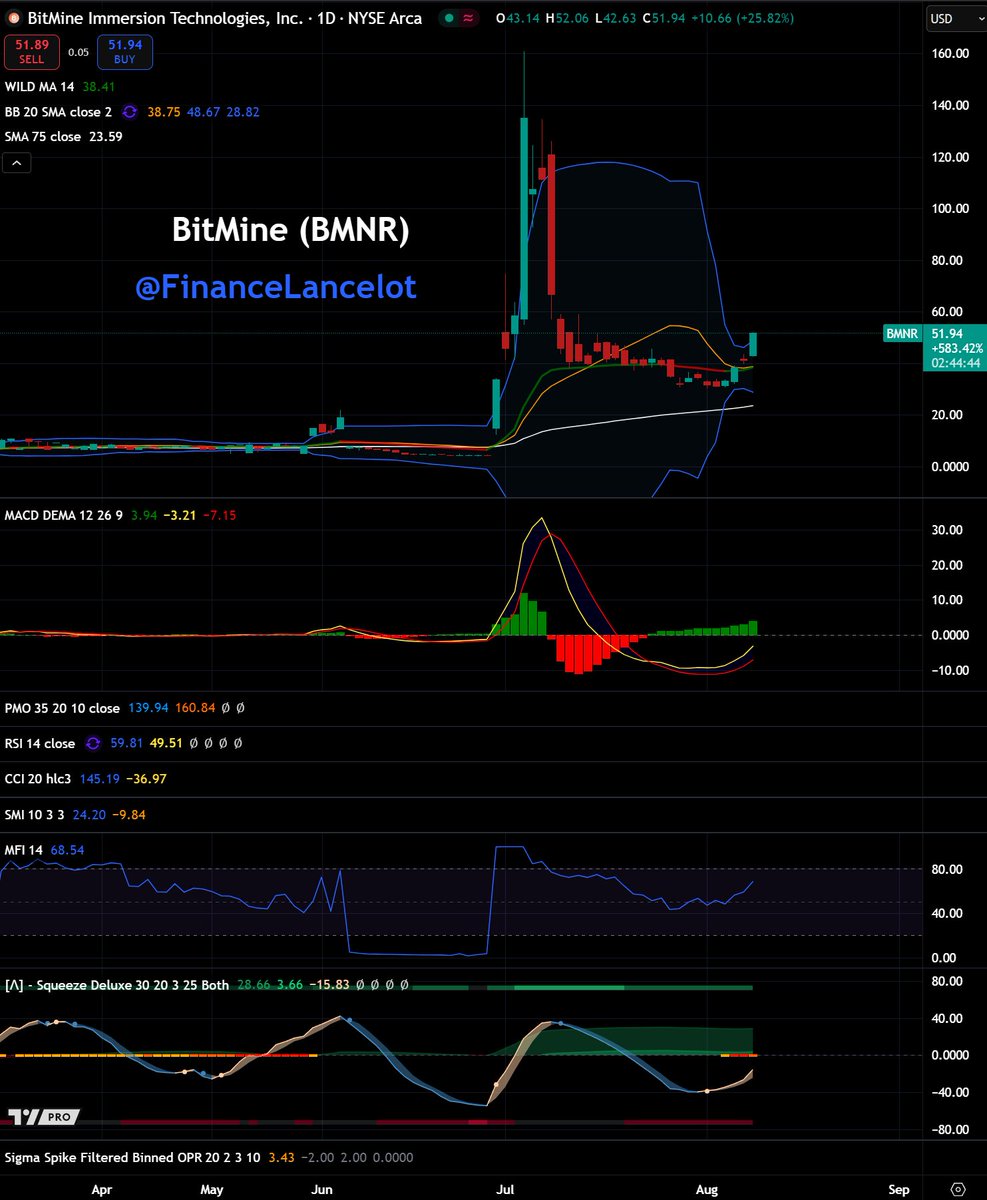Toggle the WILD MA 14 indicator
The height and width of the screenshot is (1200, 987).
tap(35, 87)
